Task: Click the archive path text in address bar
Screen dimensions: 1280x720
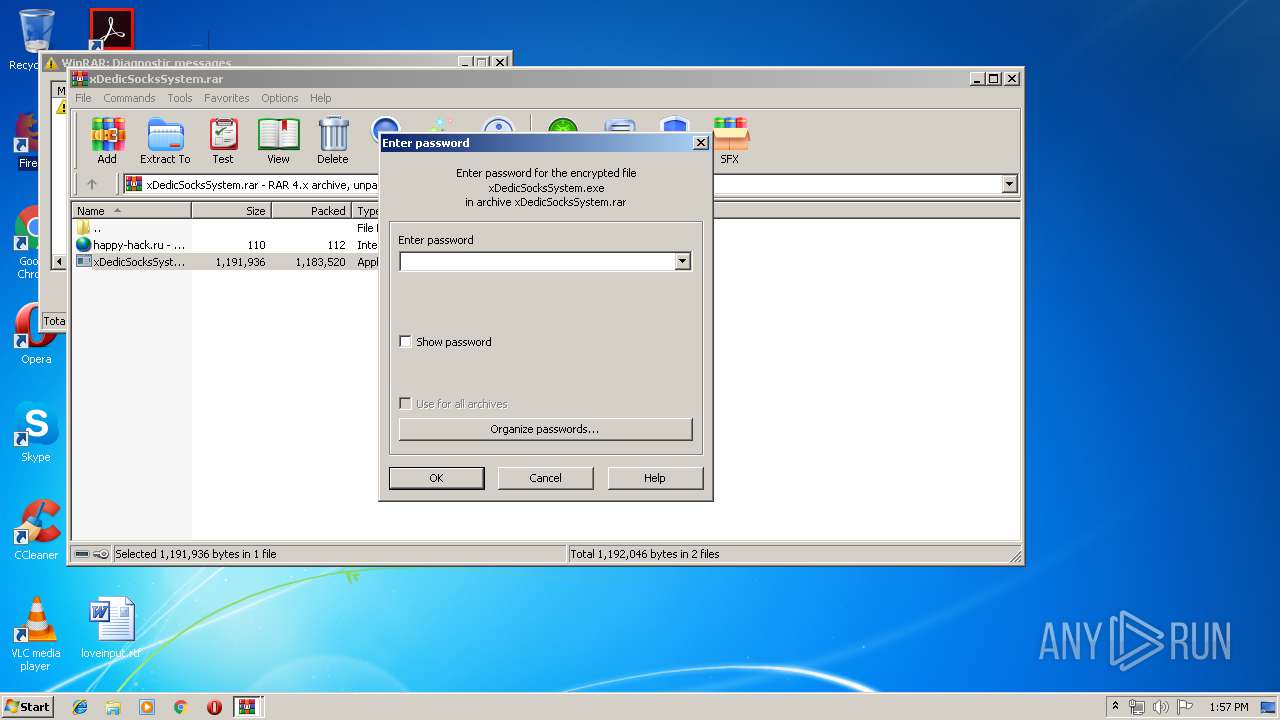Action: click(261, 184)
